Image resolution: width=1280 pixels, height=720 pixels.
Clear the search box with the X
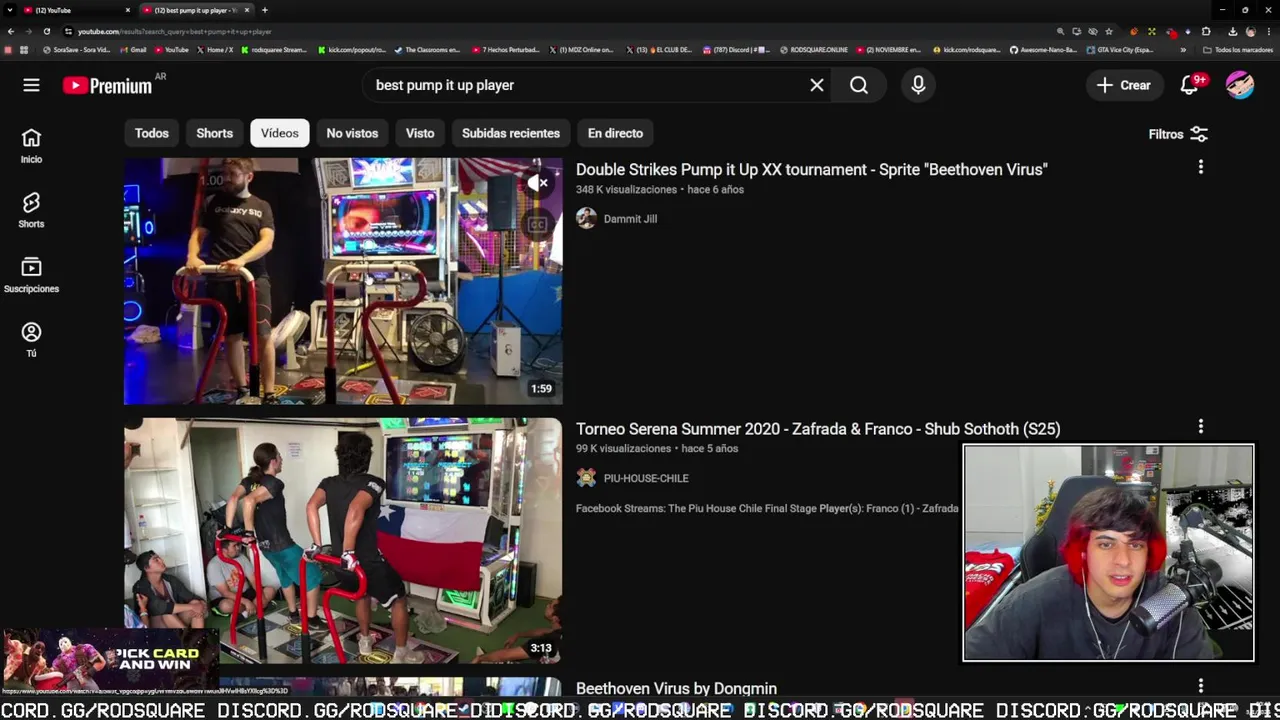(x=817, y=85)
